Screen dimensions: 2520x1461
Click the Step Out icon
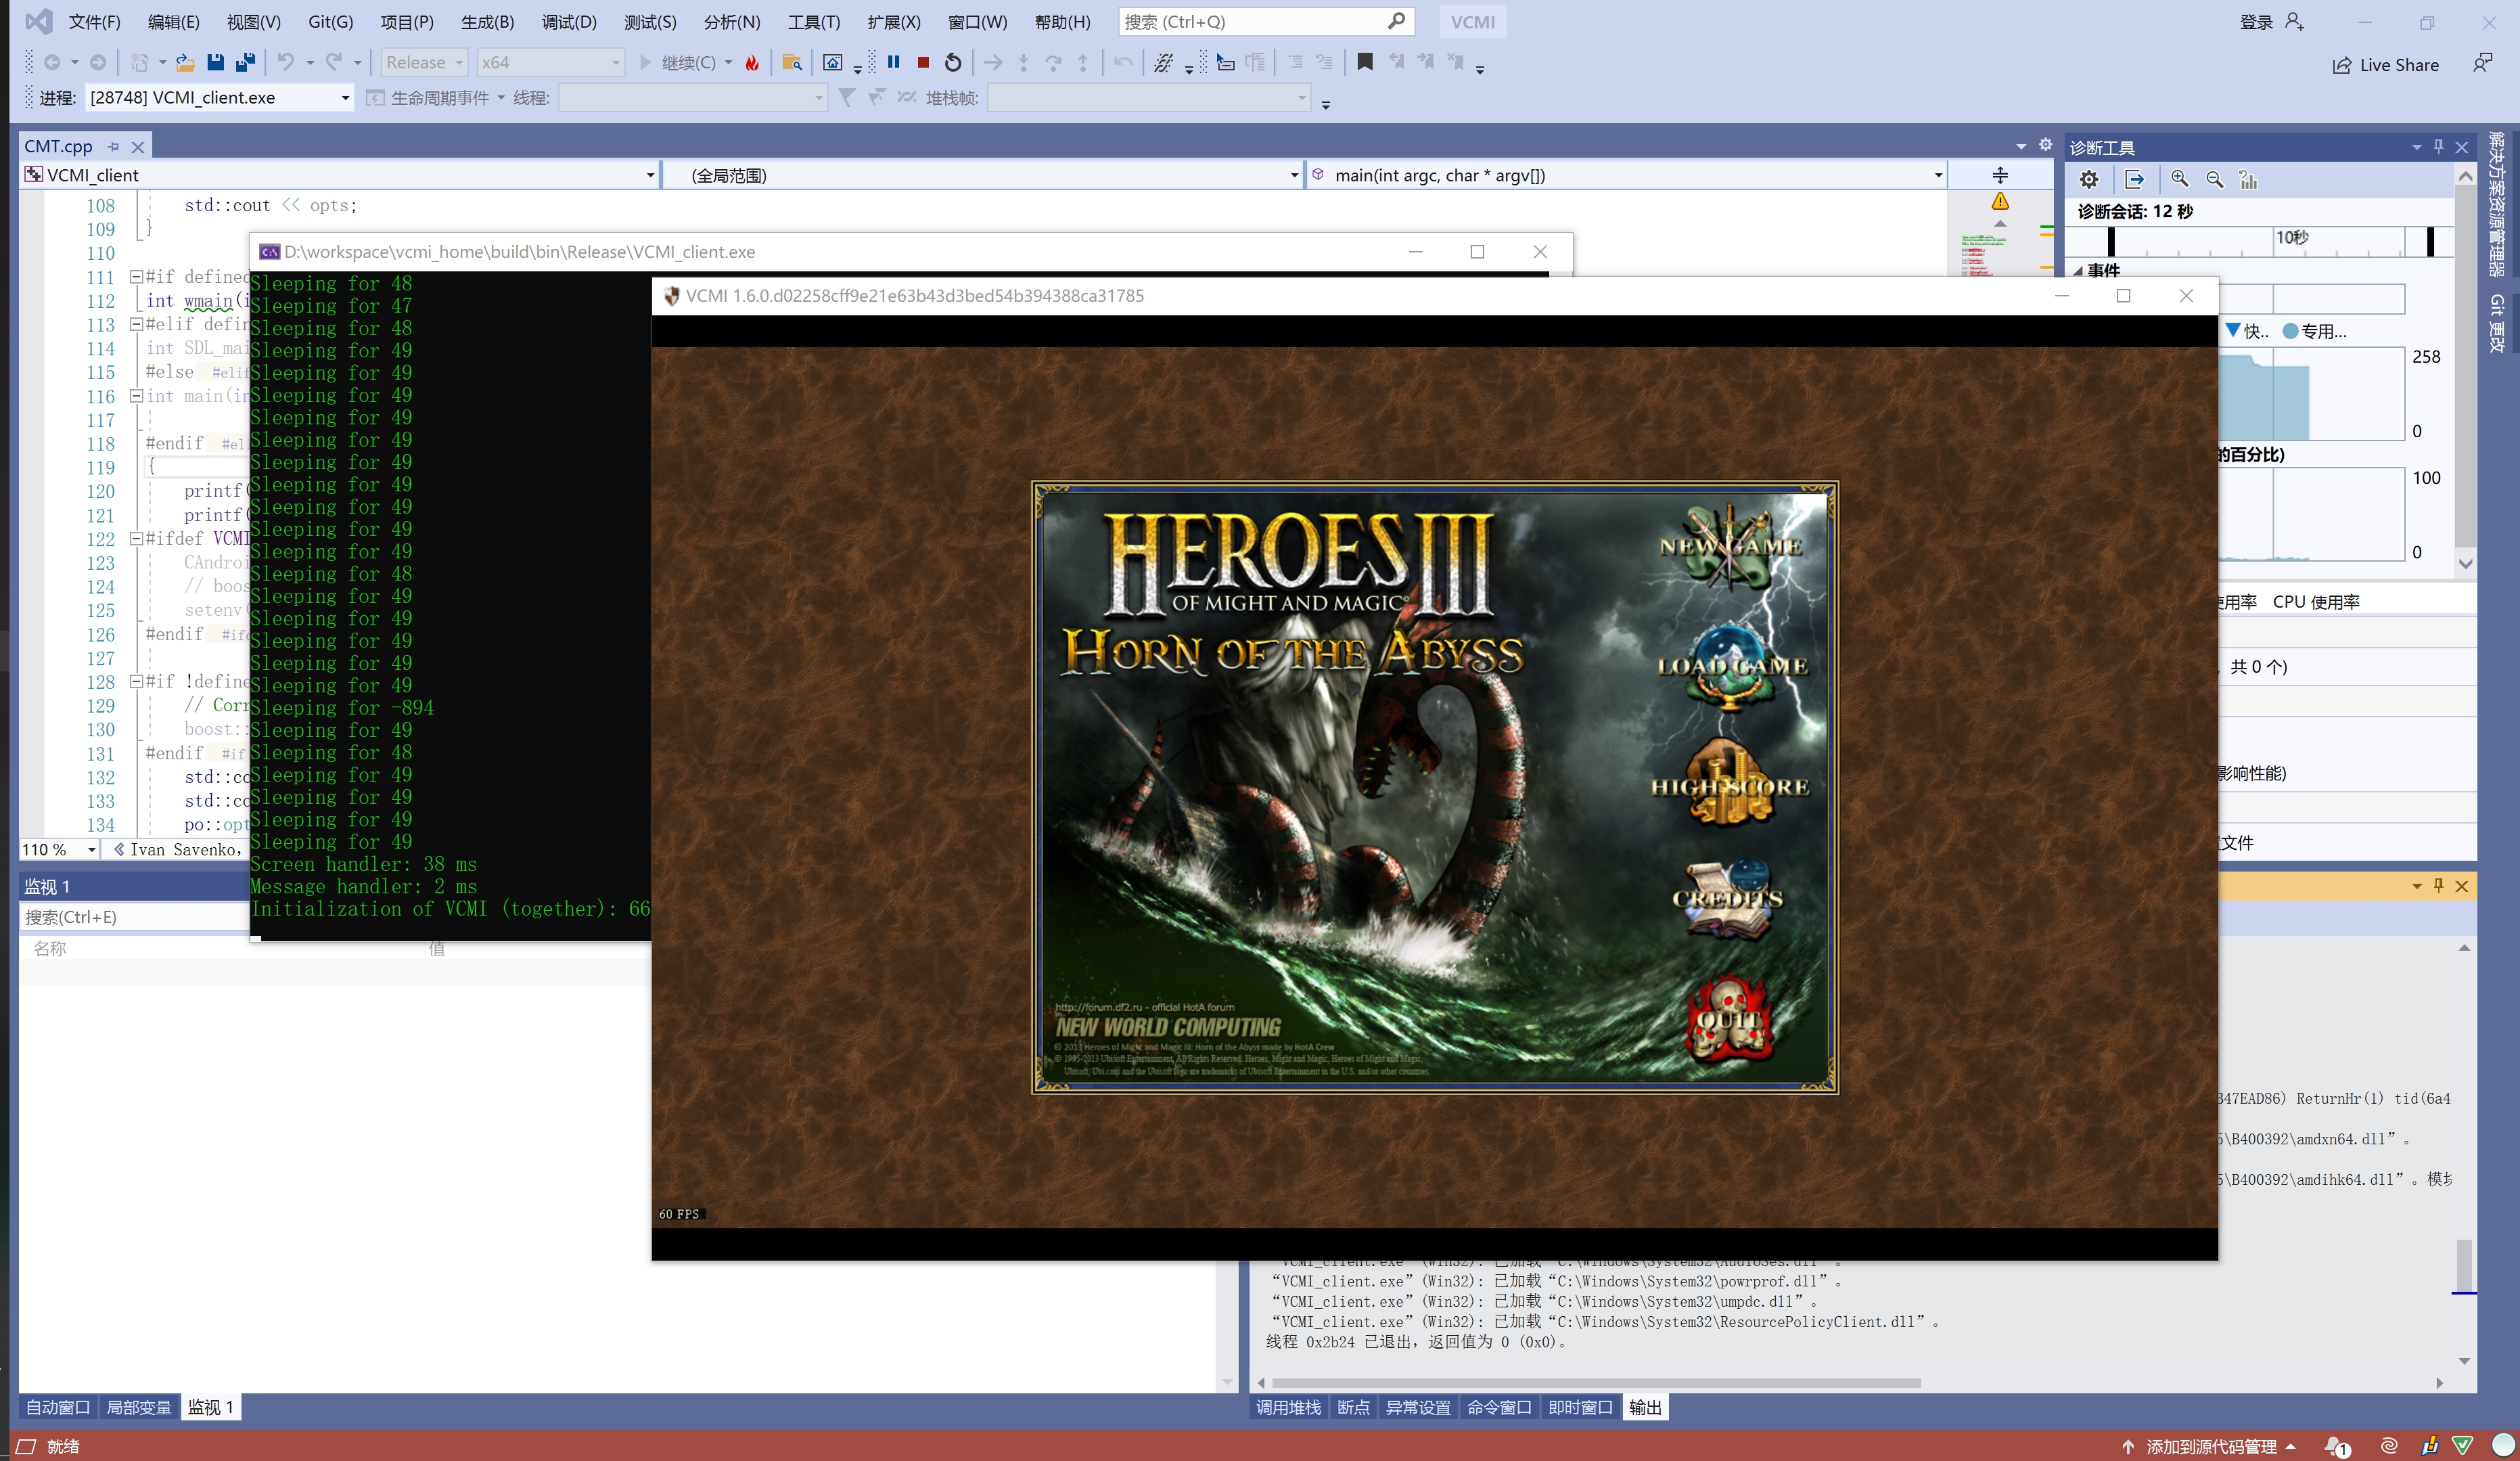(1083, 62)
